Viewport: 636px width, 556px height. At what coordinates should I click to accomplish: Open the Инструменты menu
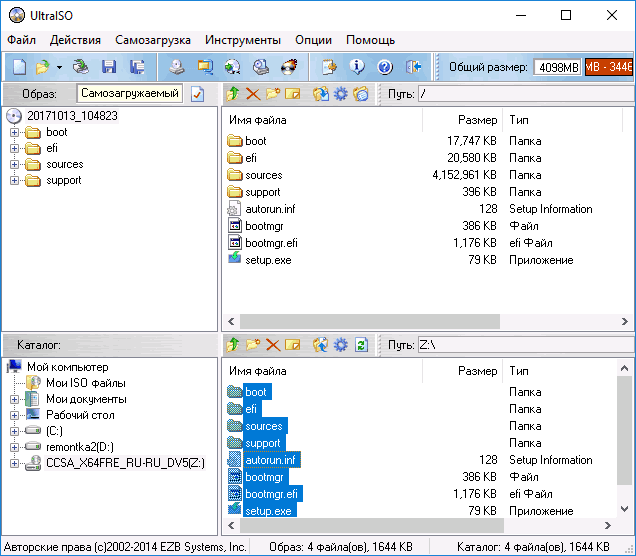coord(243,40)
